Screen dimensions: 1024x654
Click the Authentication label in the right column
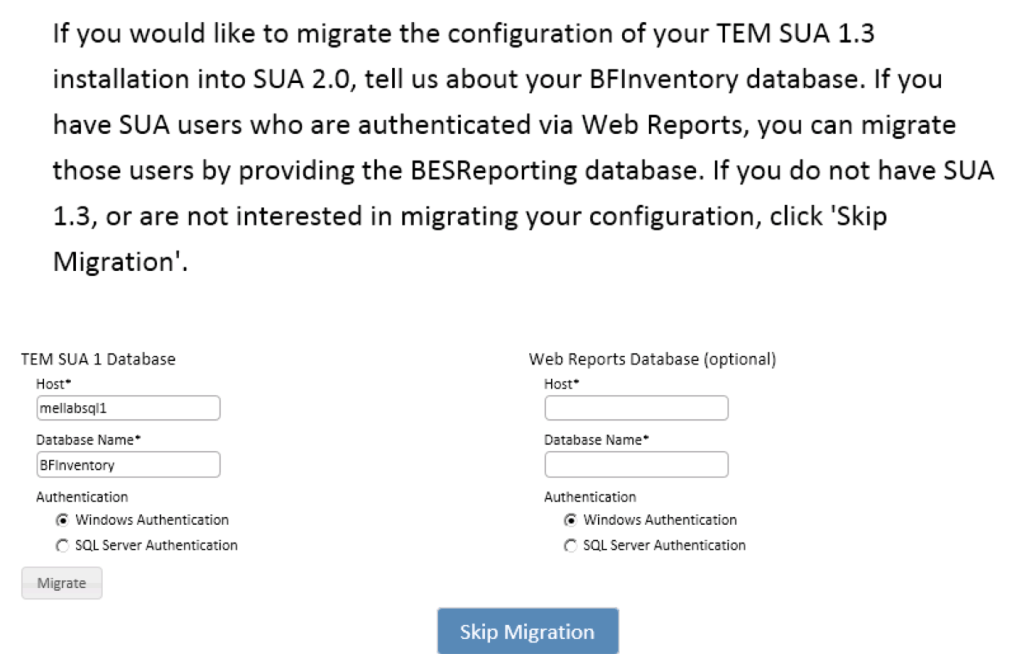591,496
